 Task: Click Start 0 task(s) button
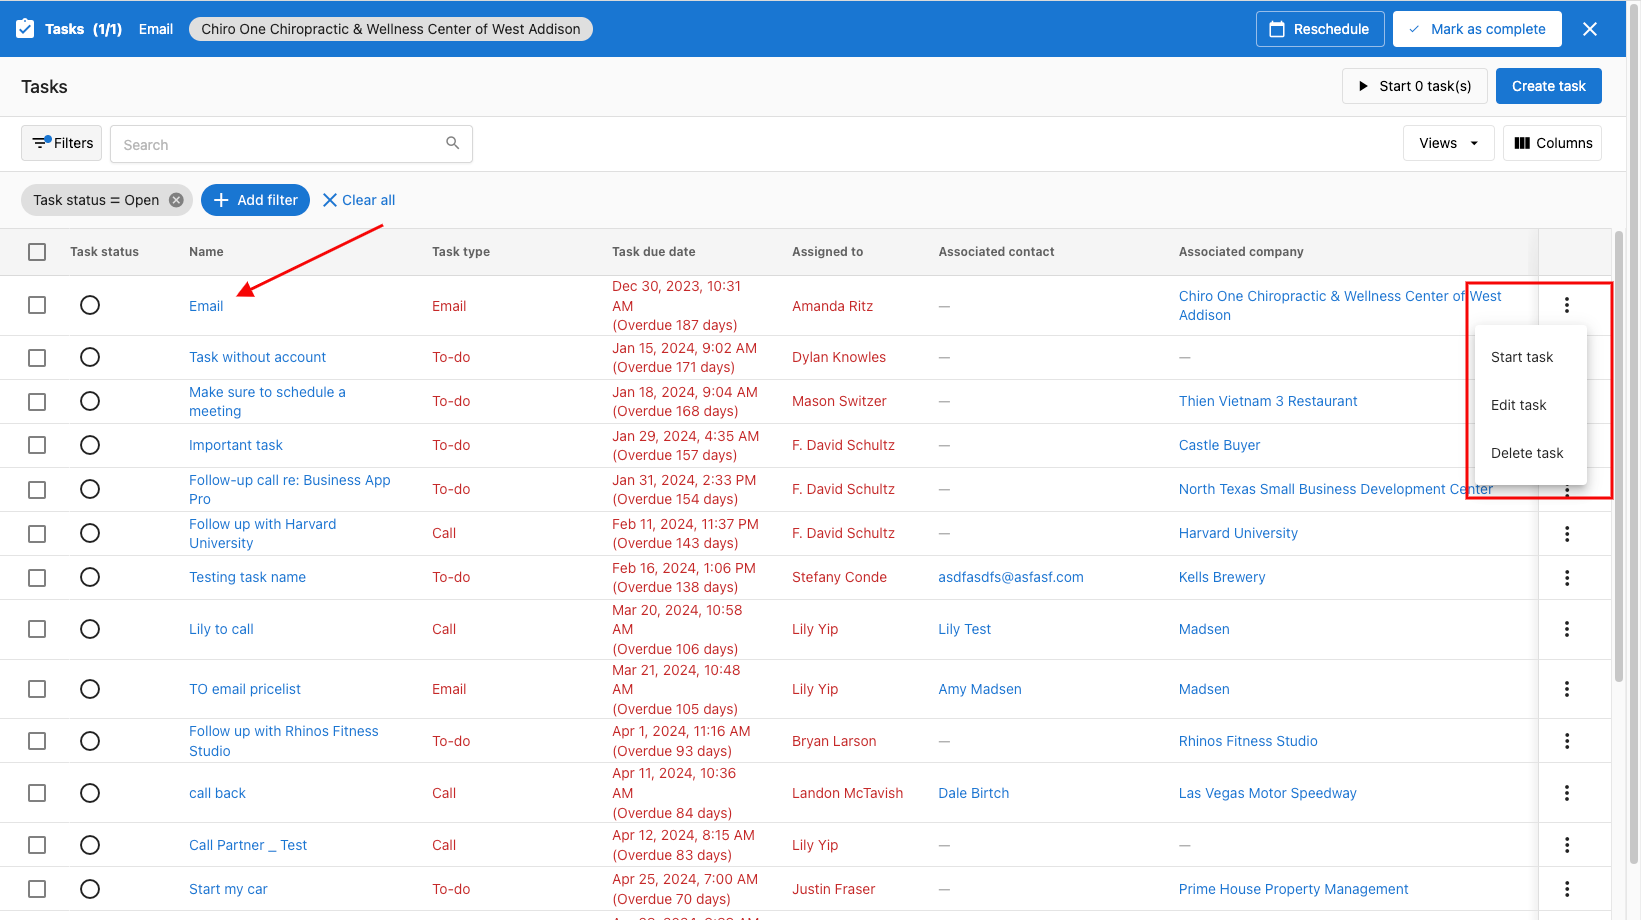1414,86
